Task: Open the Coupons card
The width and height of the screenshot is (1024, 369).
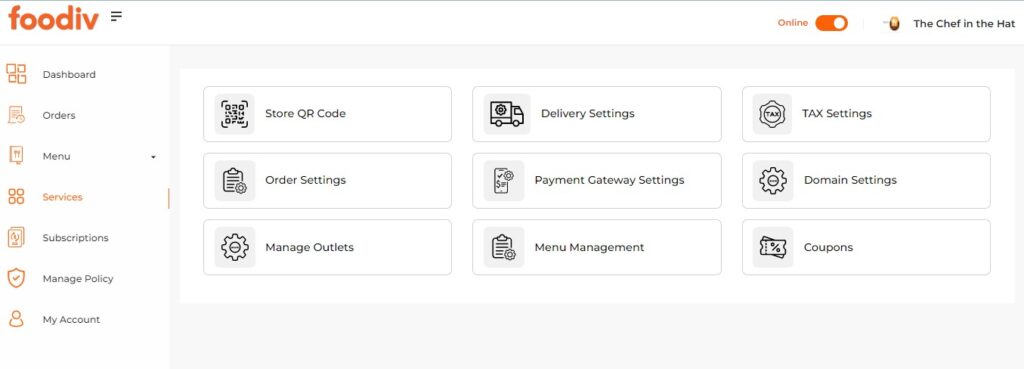Action: click(x=866, y=247)
